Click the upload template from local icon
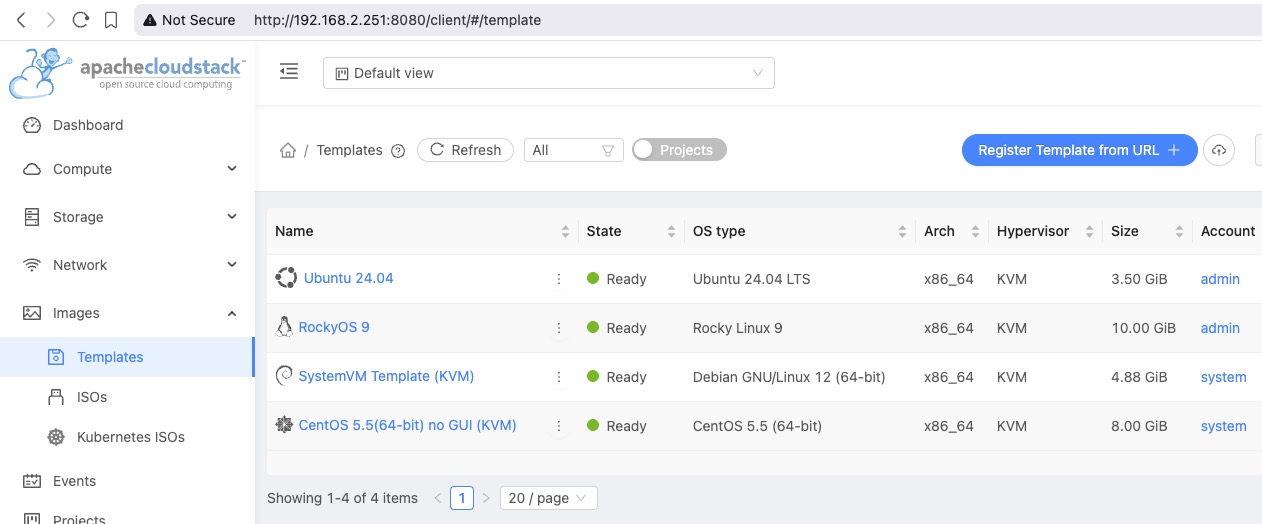 [1218, 150]
